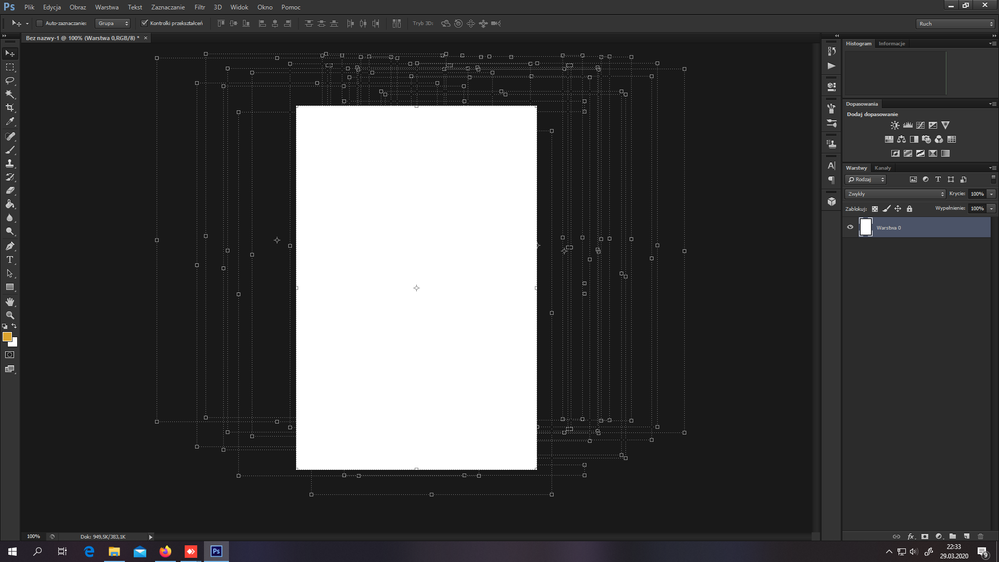The image size is (999, 562).
Task: Swap foreground and background colors
Action: click(x=14, y=326)
